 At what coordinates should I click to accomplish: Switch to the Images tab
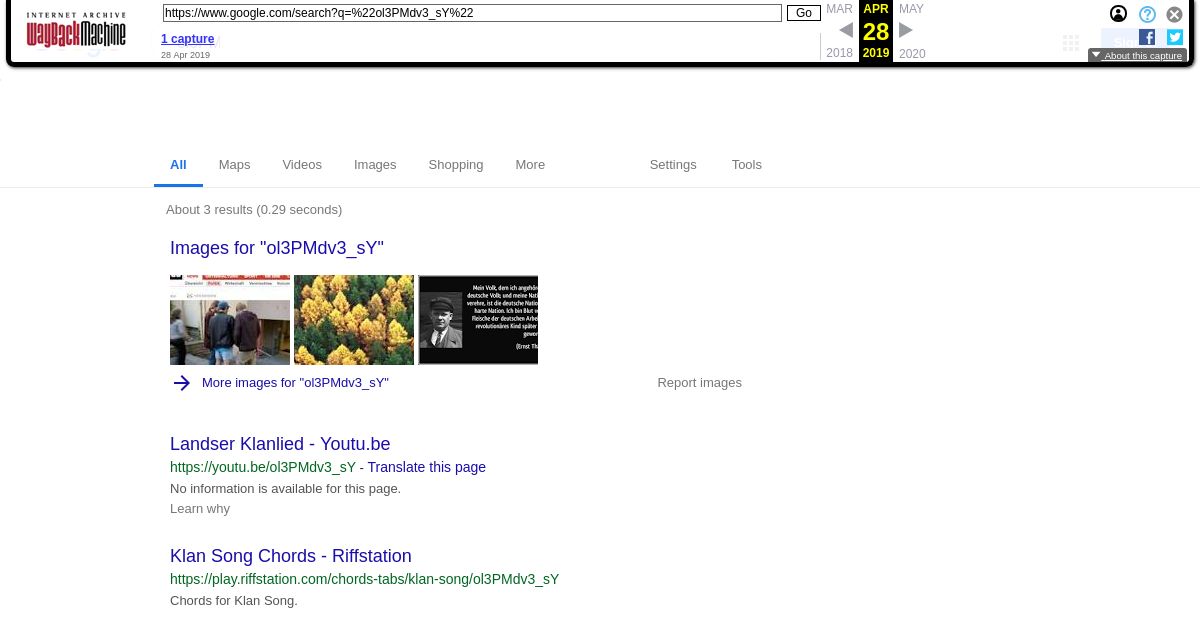(375, 165)
